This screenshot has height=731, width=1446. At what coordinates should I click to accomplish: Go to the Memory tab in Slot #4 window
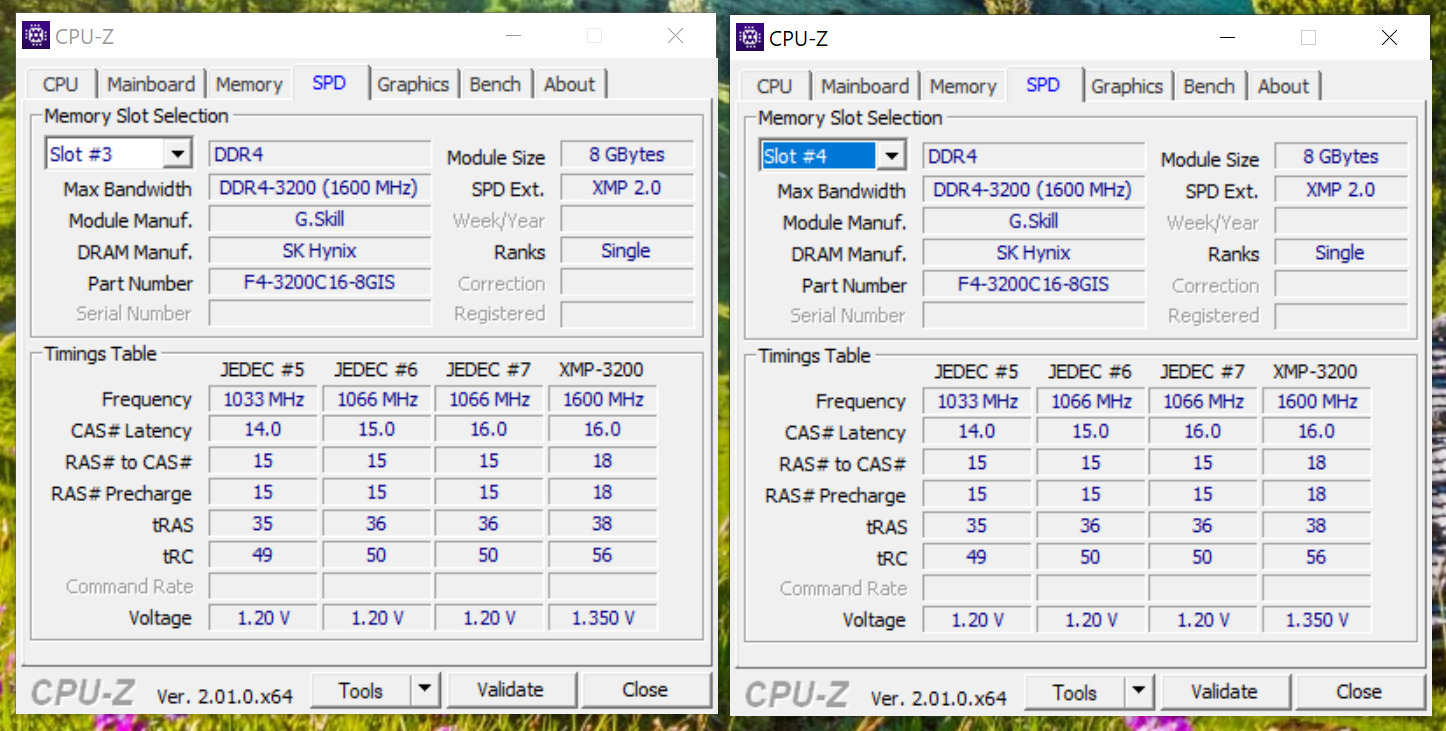click(x=963, y=87)
